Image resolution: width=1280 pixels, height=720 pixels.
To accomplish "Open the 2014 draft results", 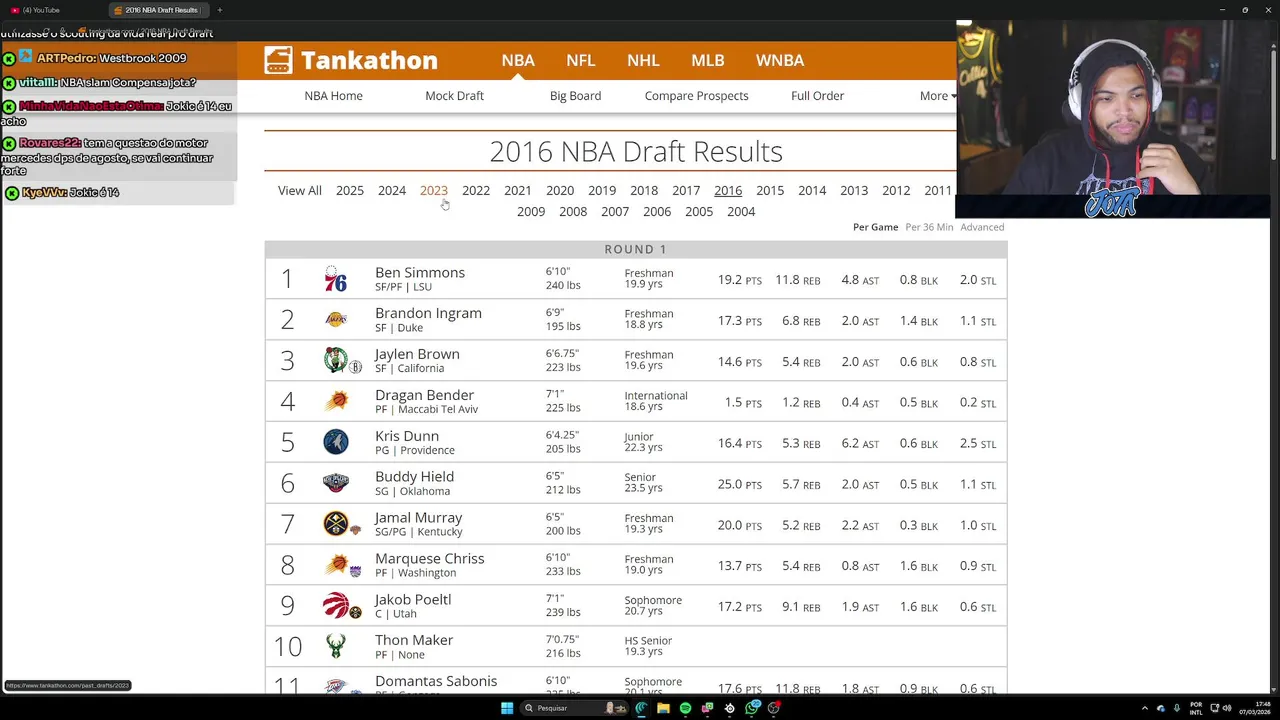I will coord(812,191).
